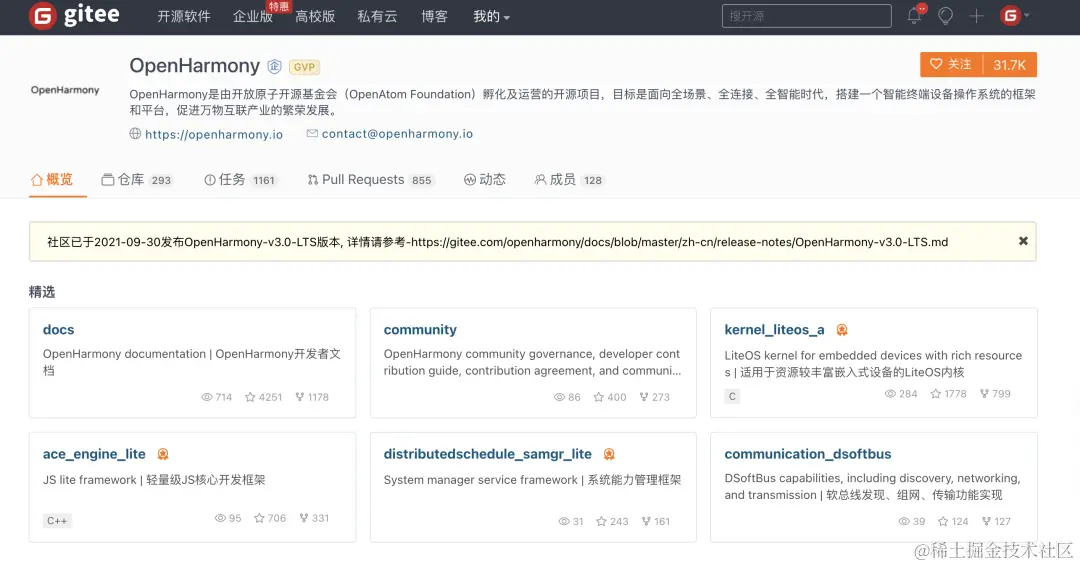Click the recommended badge on ace_engine_lite
The width and height of the screenshot is (1080, 567).
(163, 454)
